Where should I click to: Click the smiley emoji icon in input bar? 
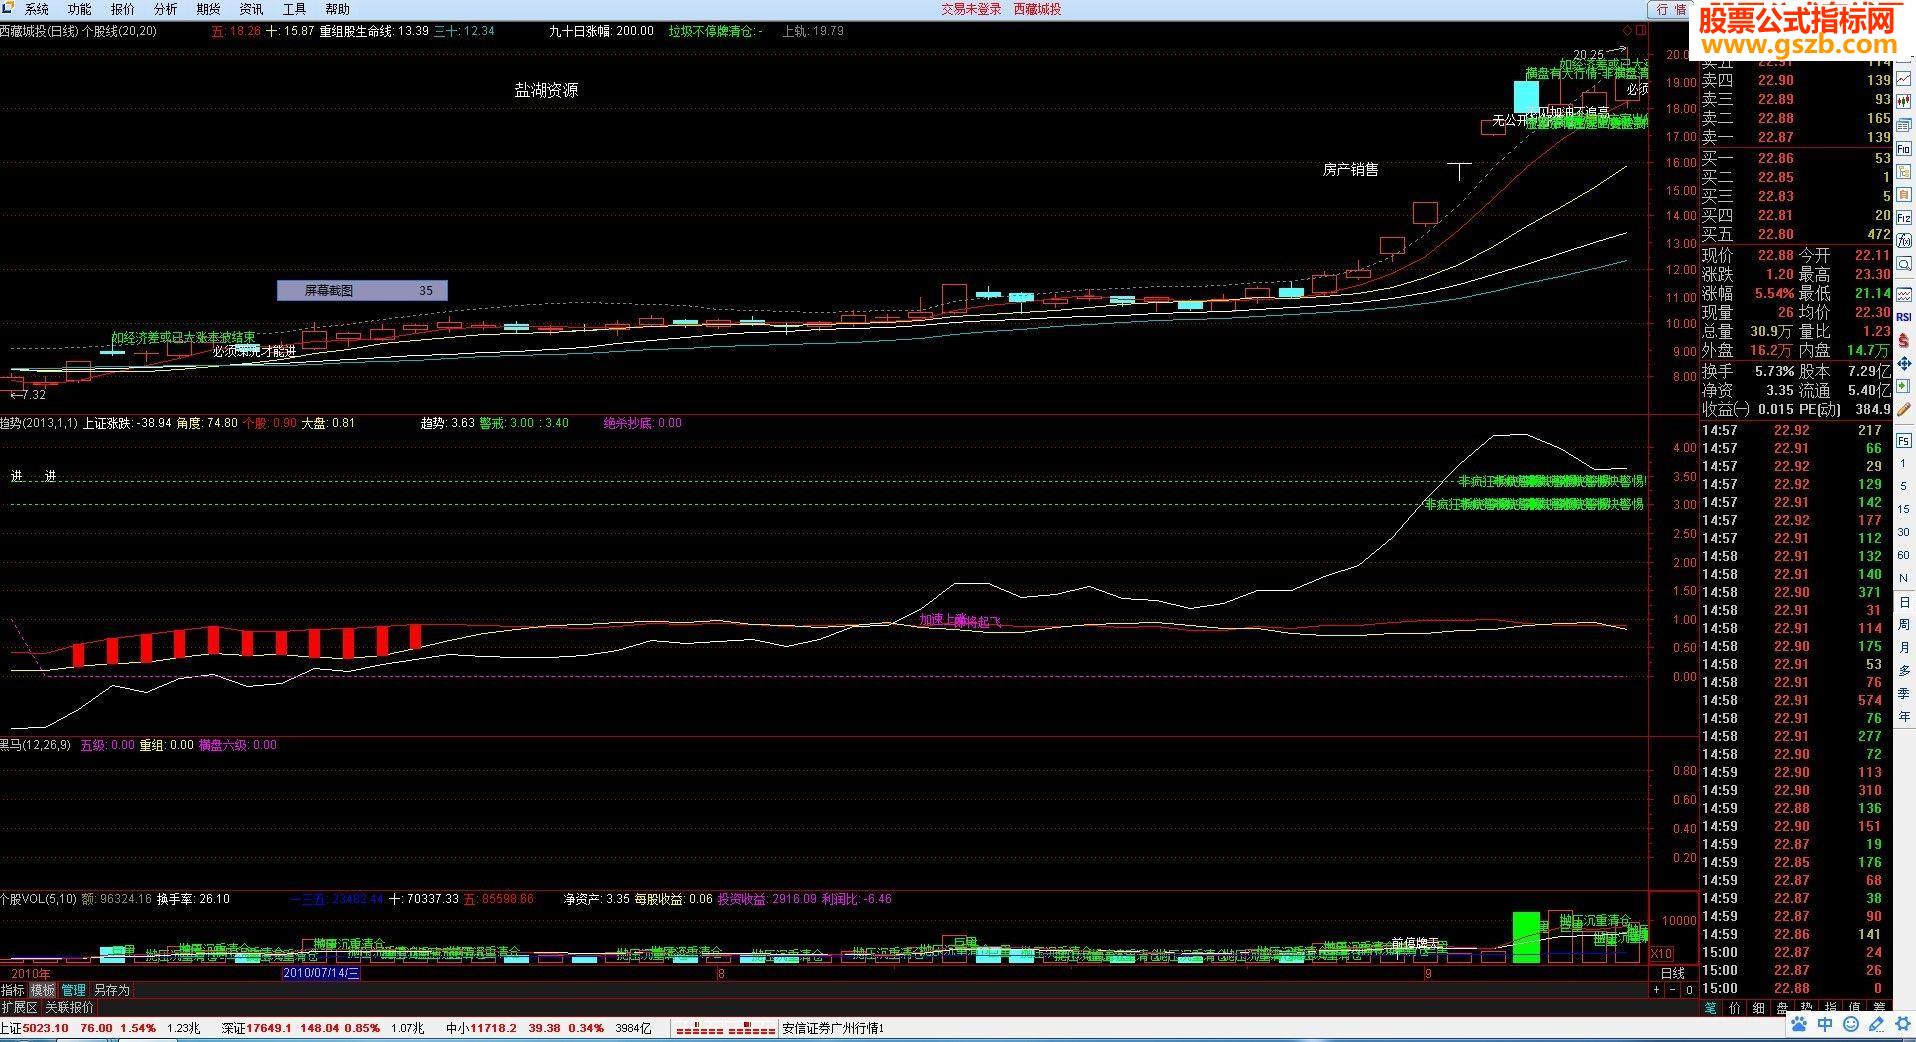pyautogui.click(x=1850, y=1025)
